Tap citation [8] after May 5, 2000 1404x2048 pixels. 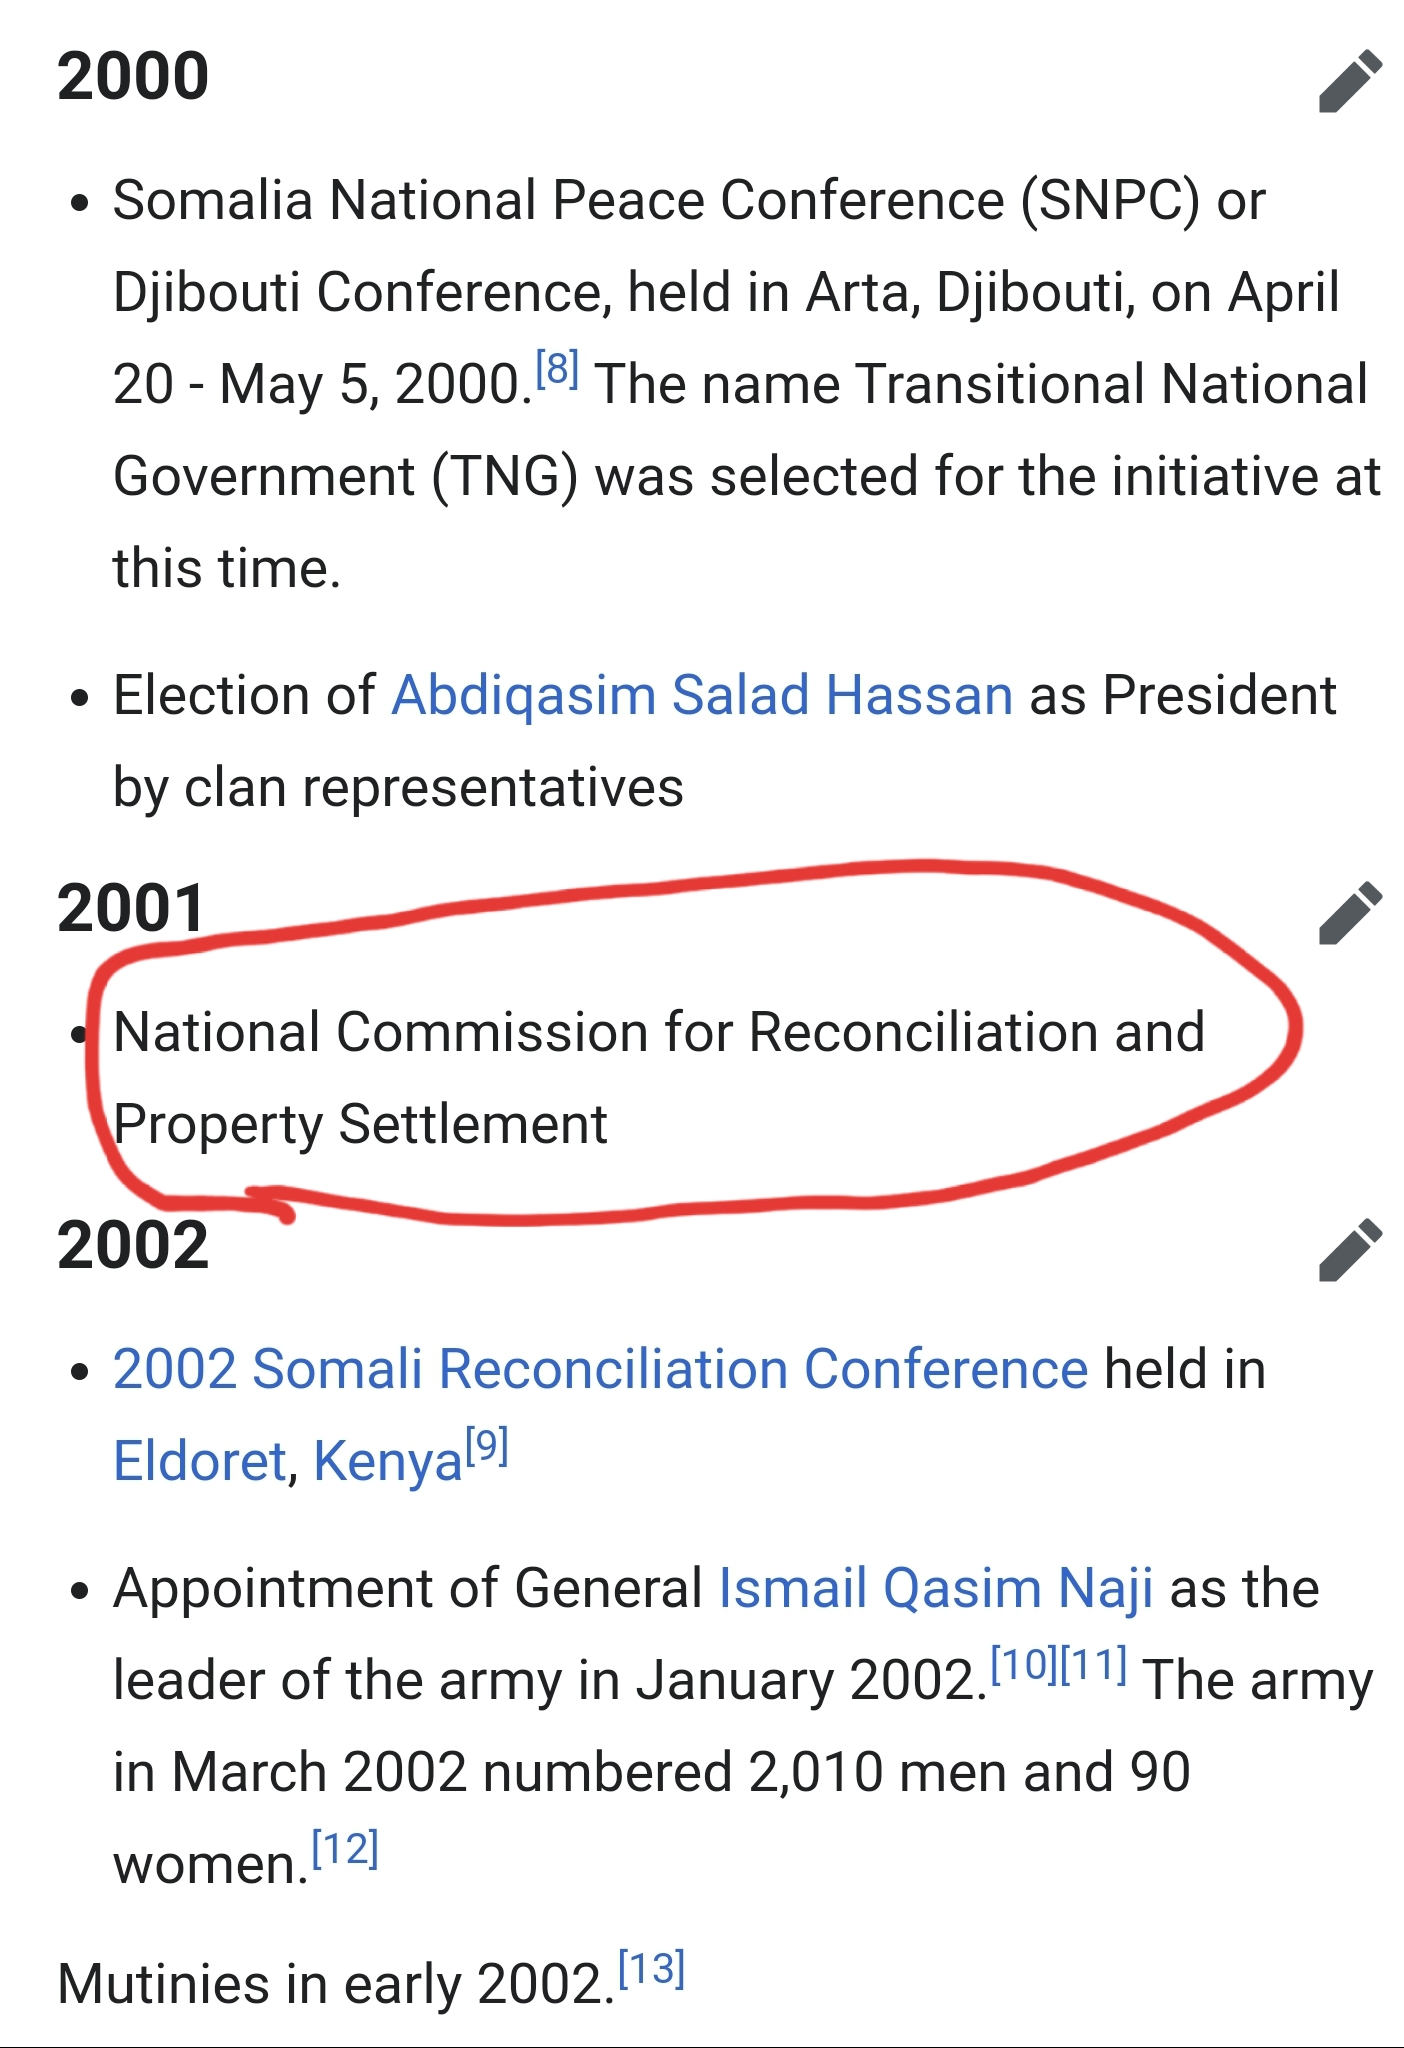(x=557, y=369)
